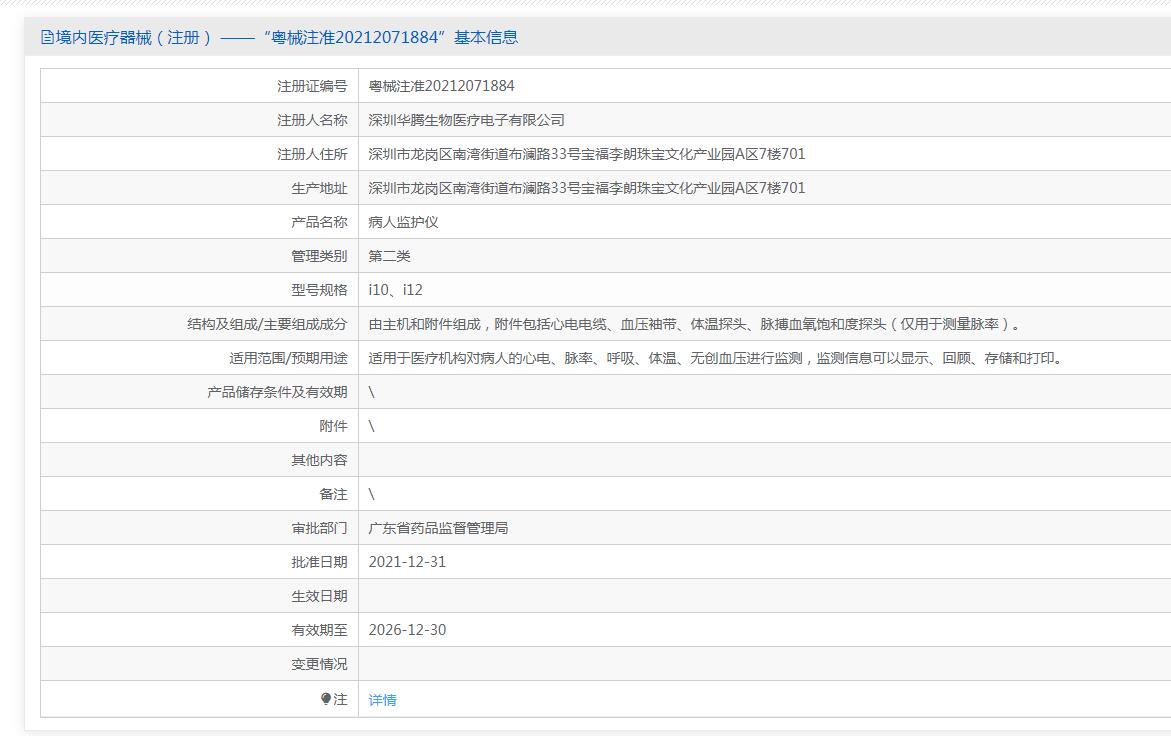
Task: Click the 有效期至 label cell
Action: pos(199,629)
